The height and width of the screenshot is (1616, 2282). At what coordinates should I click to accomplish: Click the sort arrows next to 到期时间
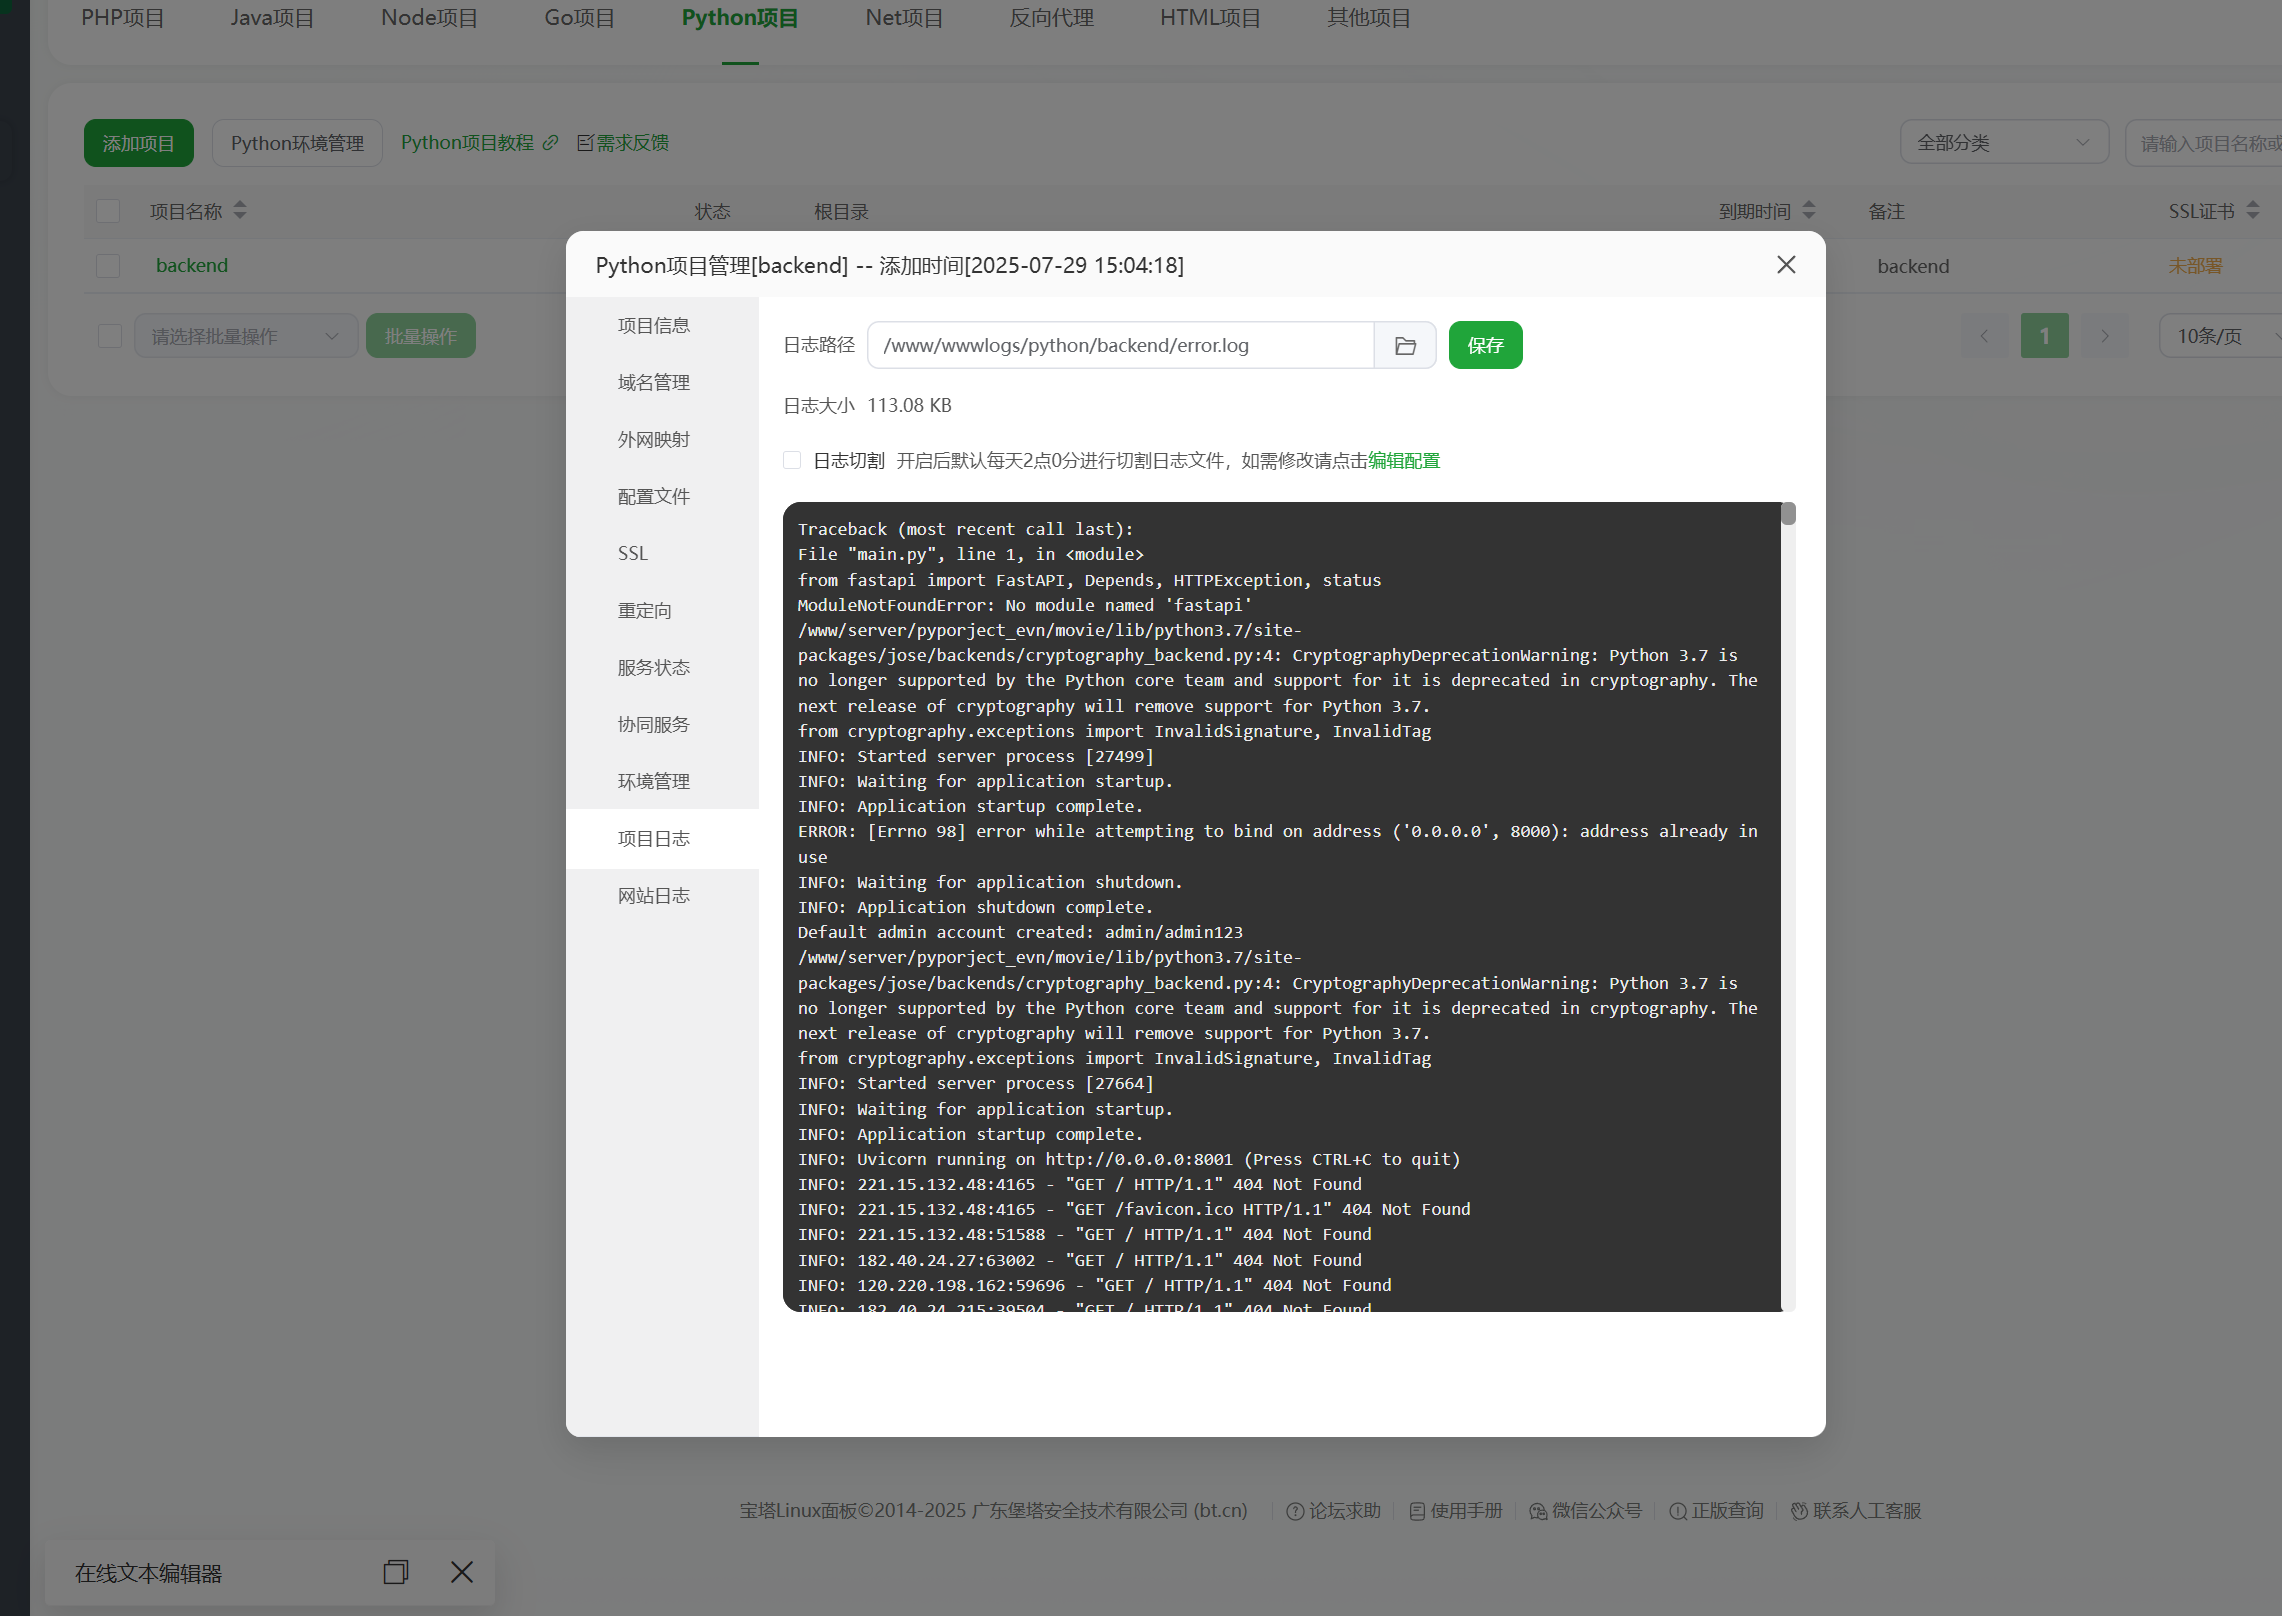pos(1809,211)
